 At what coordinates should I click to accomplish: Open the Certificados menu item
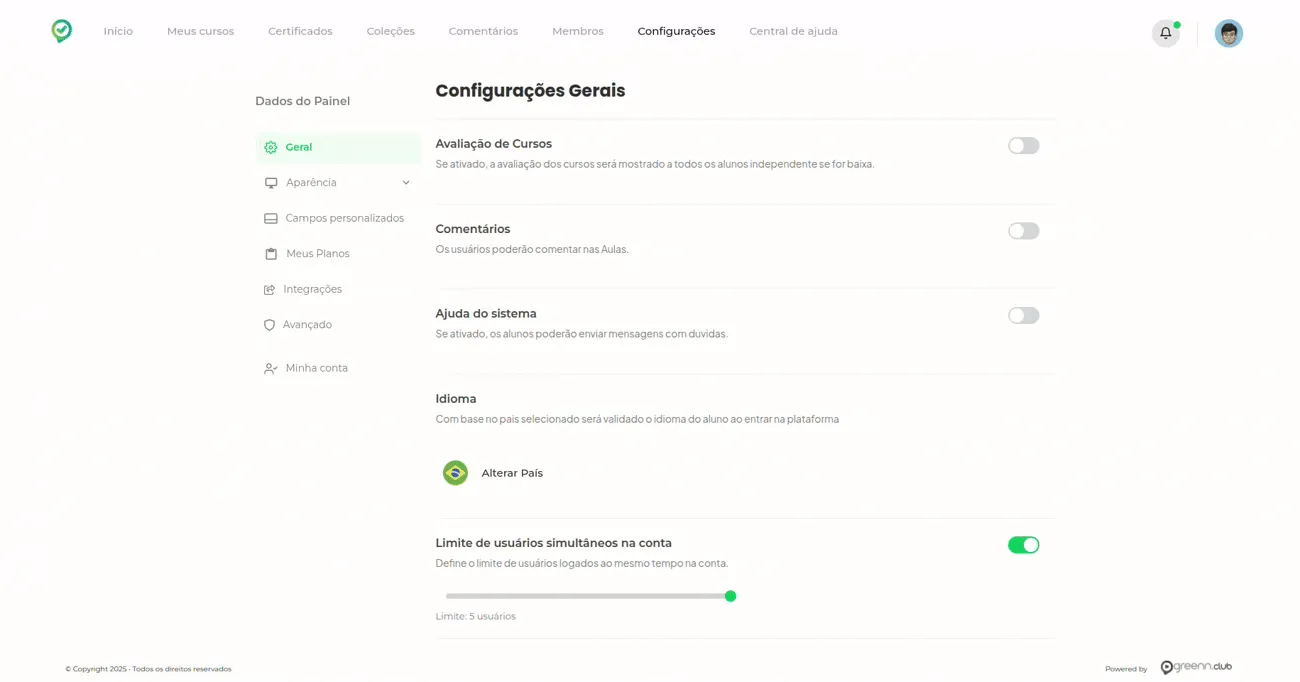tap(300, 31)
